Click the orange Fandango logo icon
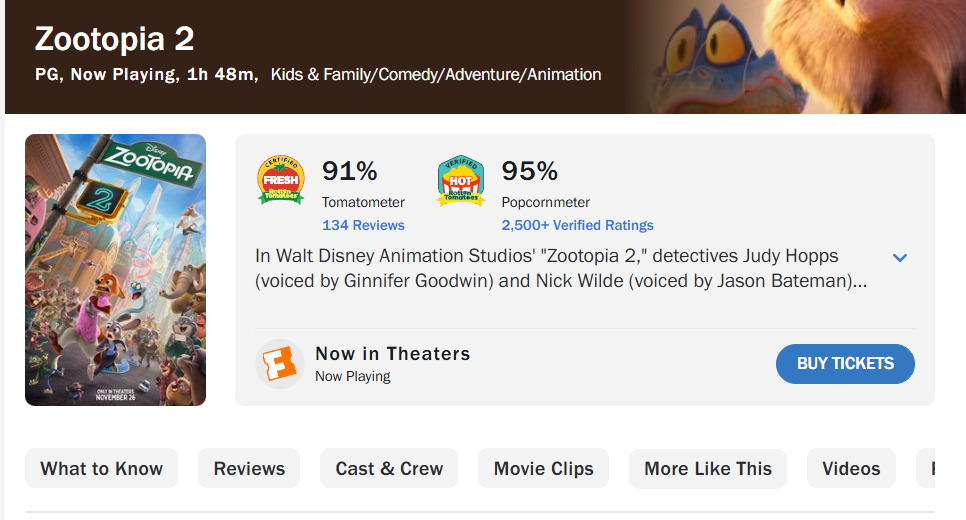This screenshot has width=966, height=520. pos(280,364)
